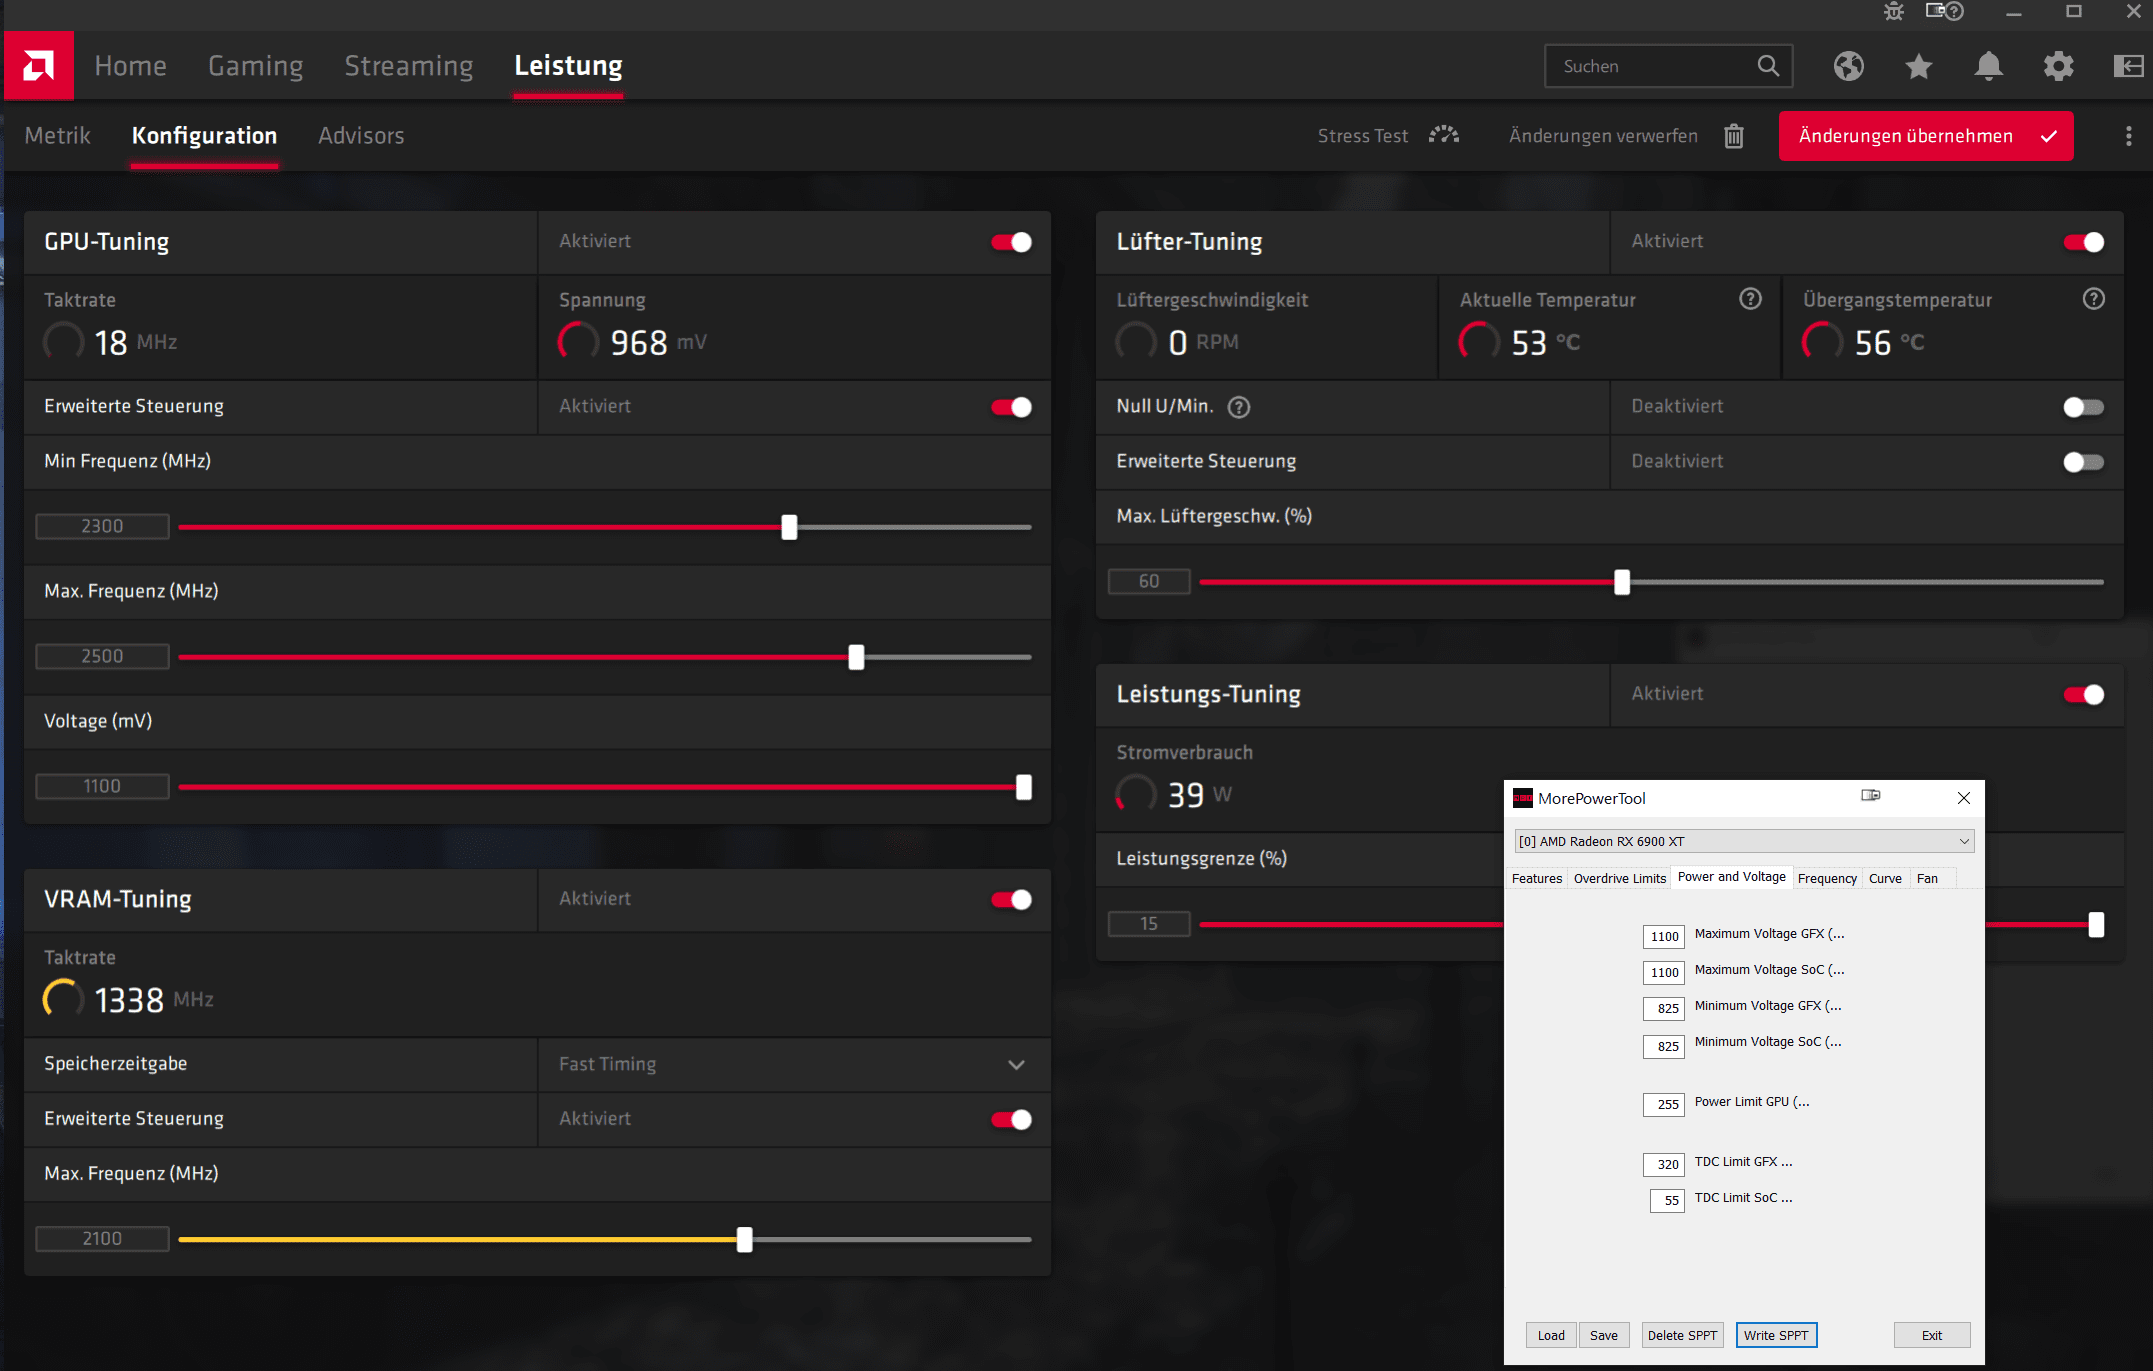This screenshot has height=1371, width=2153.
Task: Click TDC Limit GFX field 320
Action: (1663, 1164)
